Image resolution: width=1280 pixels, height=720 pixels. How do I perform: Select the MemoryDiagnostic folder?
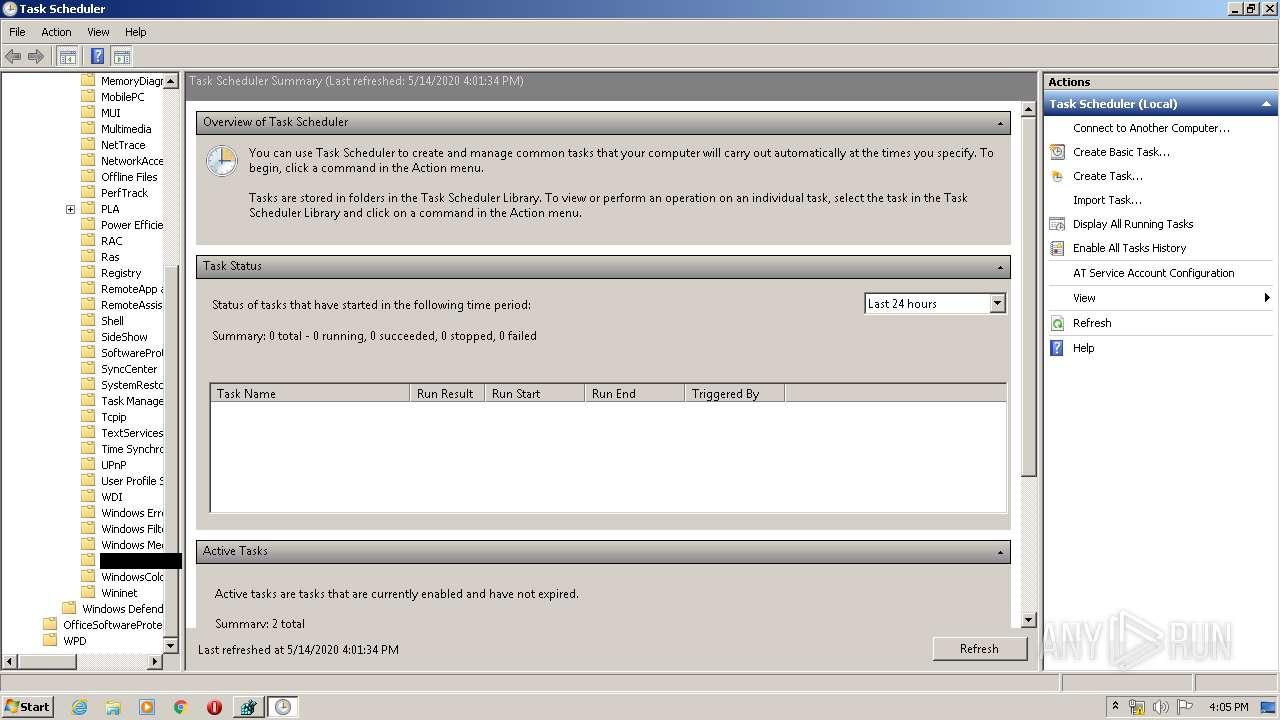[131, 81]
